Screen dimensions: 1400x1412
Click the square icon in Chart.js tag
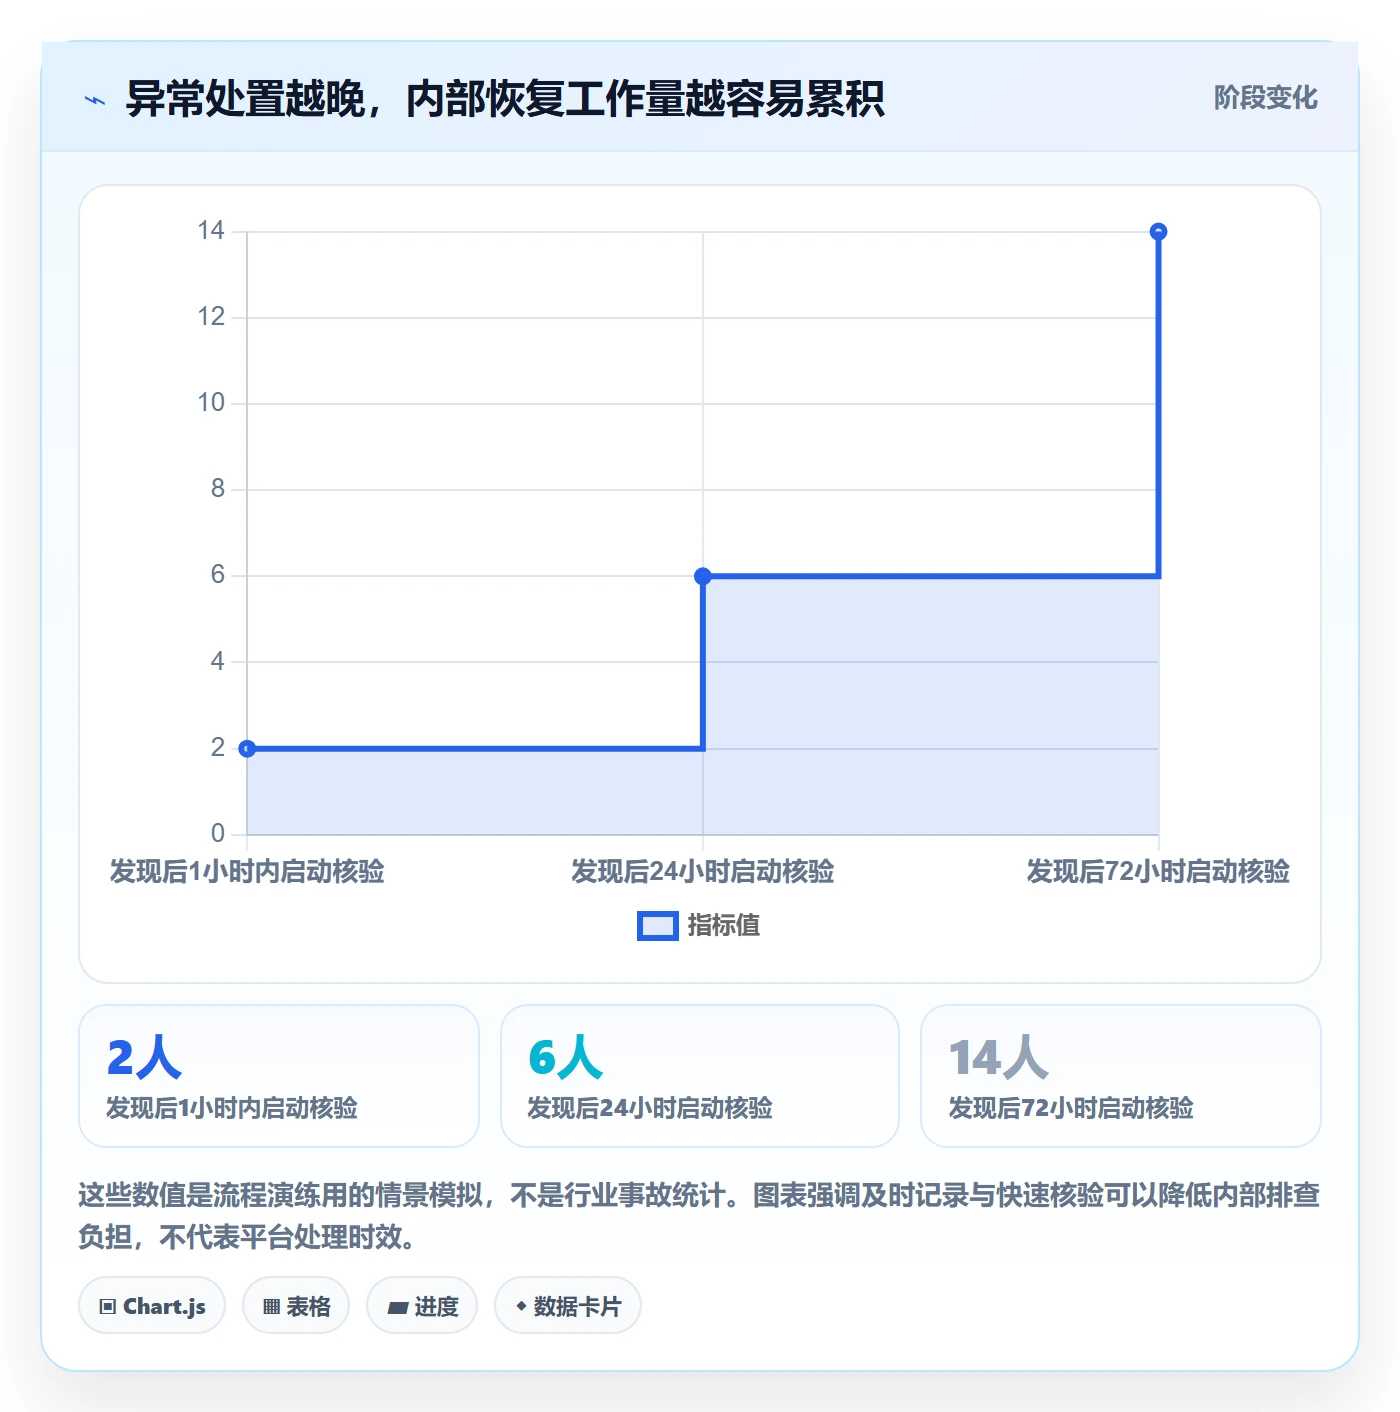[x=108, y=1306]
